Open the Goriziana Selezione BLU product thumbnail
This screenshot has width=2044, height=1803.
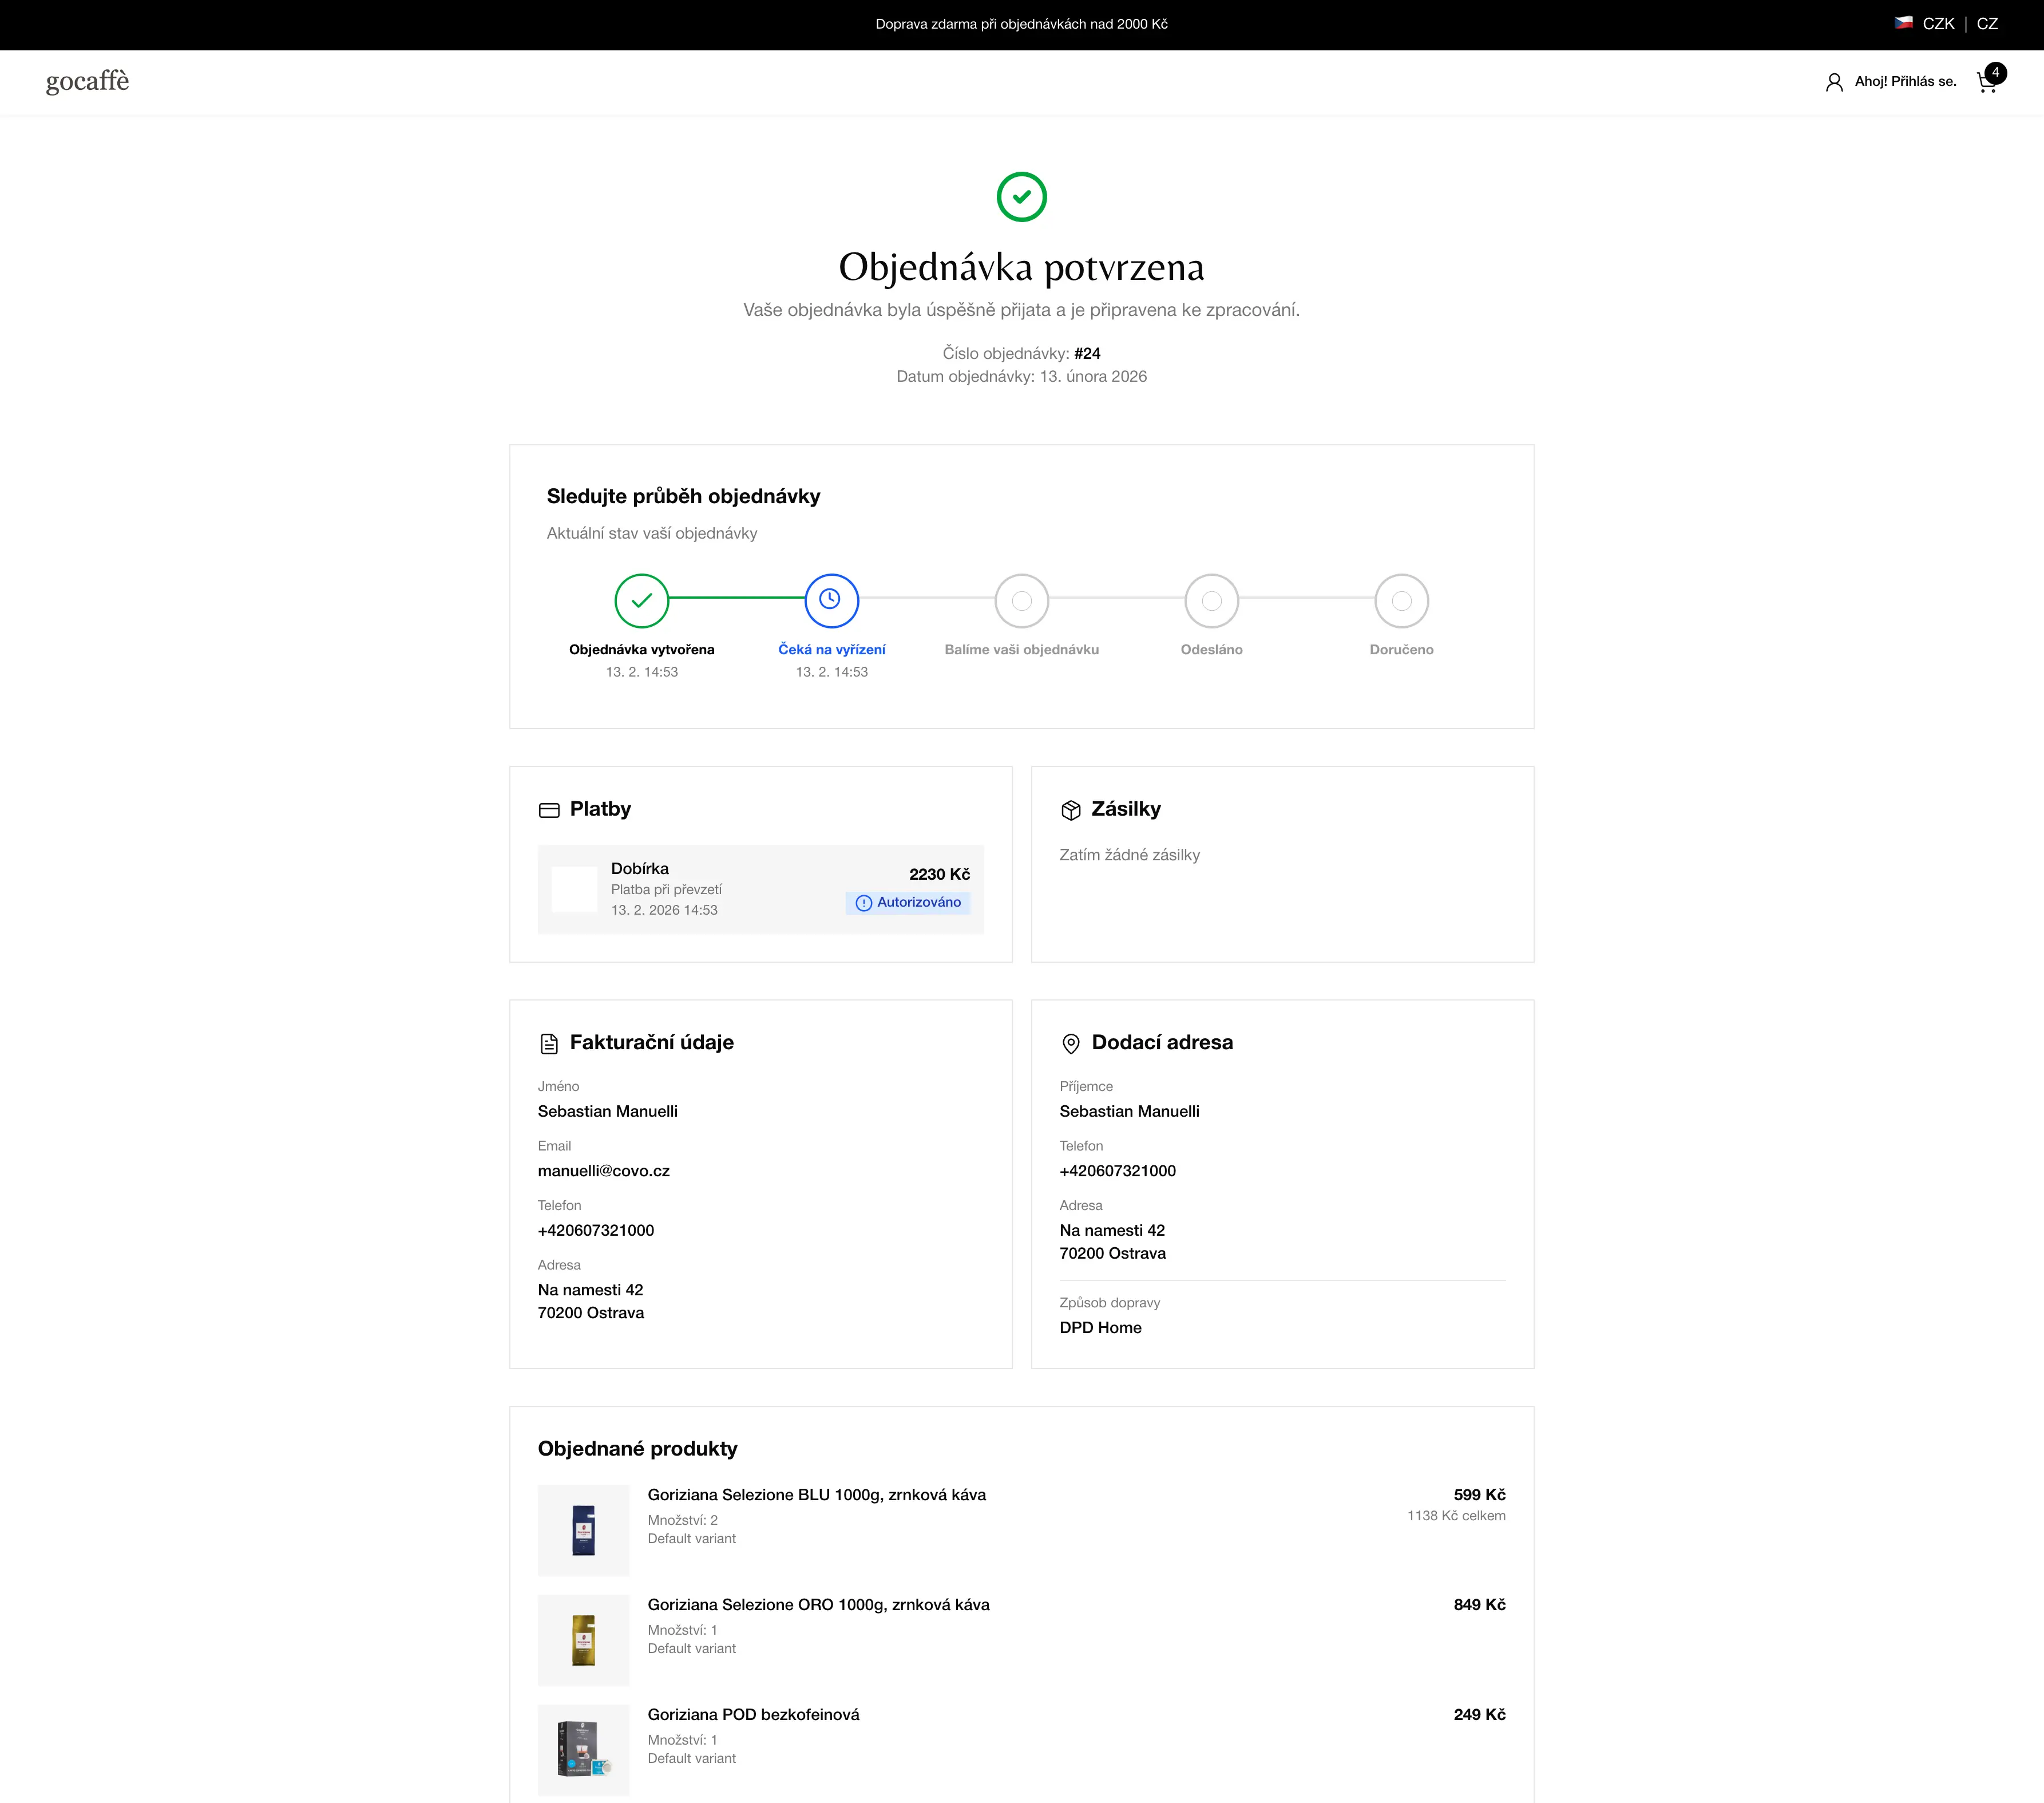click(583, 1530)
